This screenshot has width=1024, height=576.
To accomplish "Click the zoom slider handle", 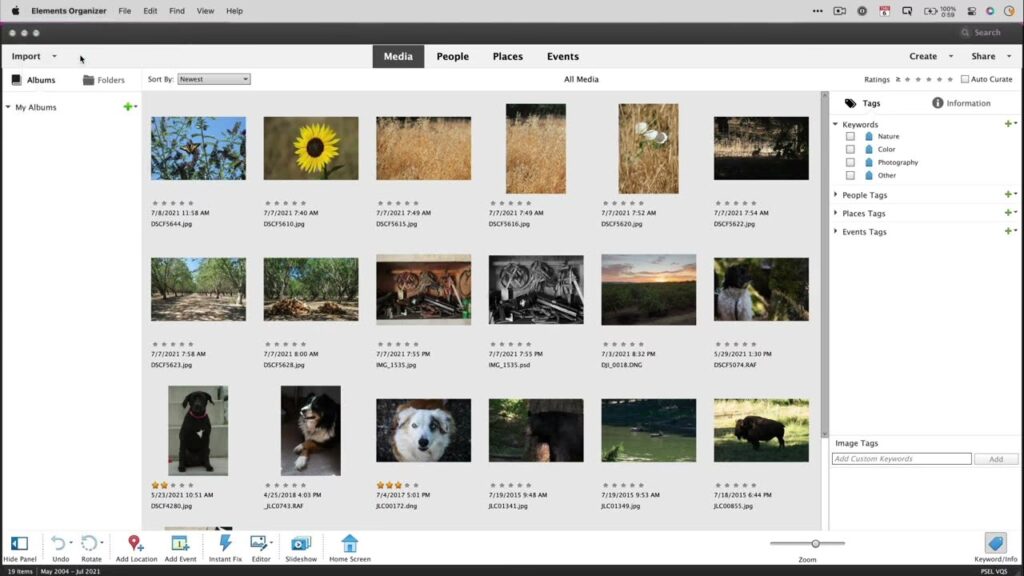I will 816,543.
